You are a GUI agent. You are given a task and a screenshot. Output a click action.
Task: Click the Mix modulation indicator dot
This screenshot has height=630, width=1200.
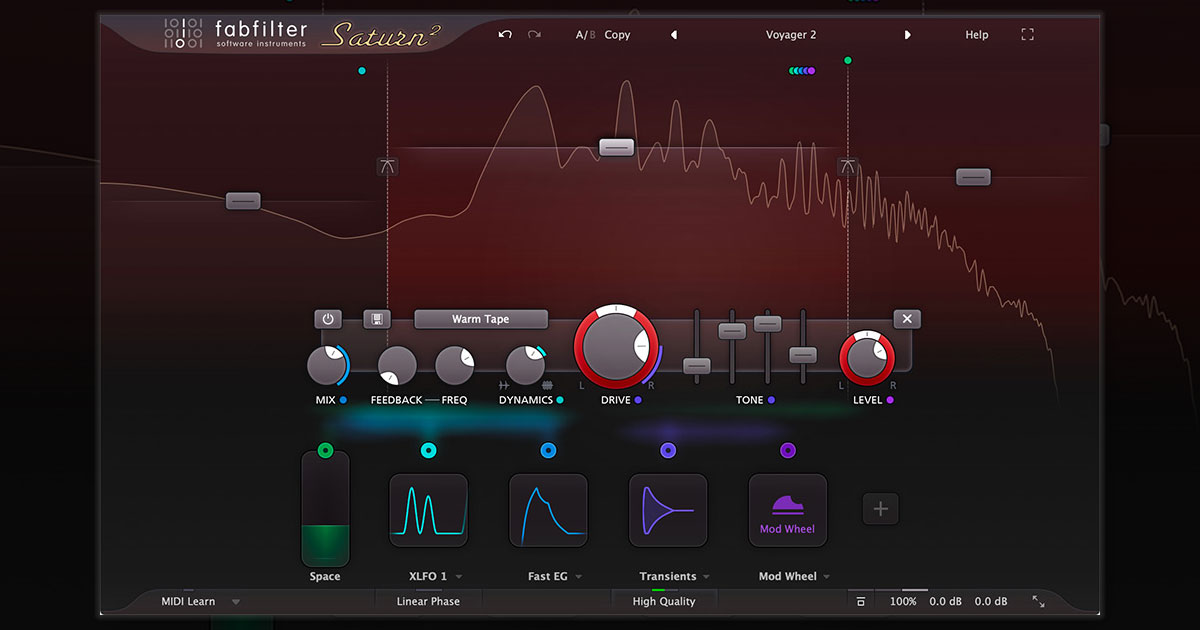(x=343, y=400)
